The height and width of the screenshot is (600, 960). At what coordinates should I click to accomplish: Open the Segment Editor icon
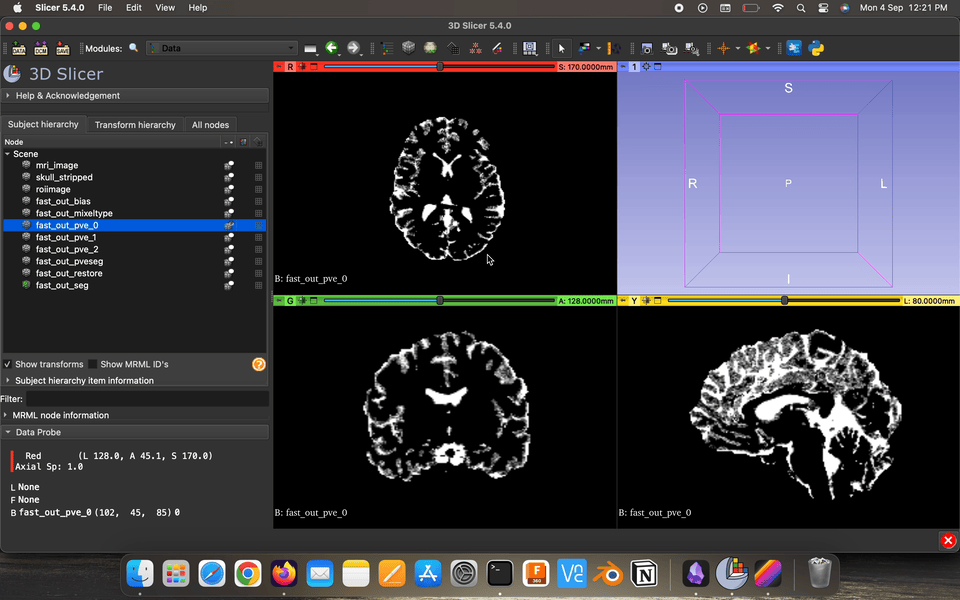pos(497,48)
